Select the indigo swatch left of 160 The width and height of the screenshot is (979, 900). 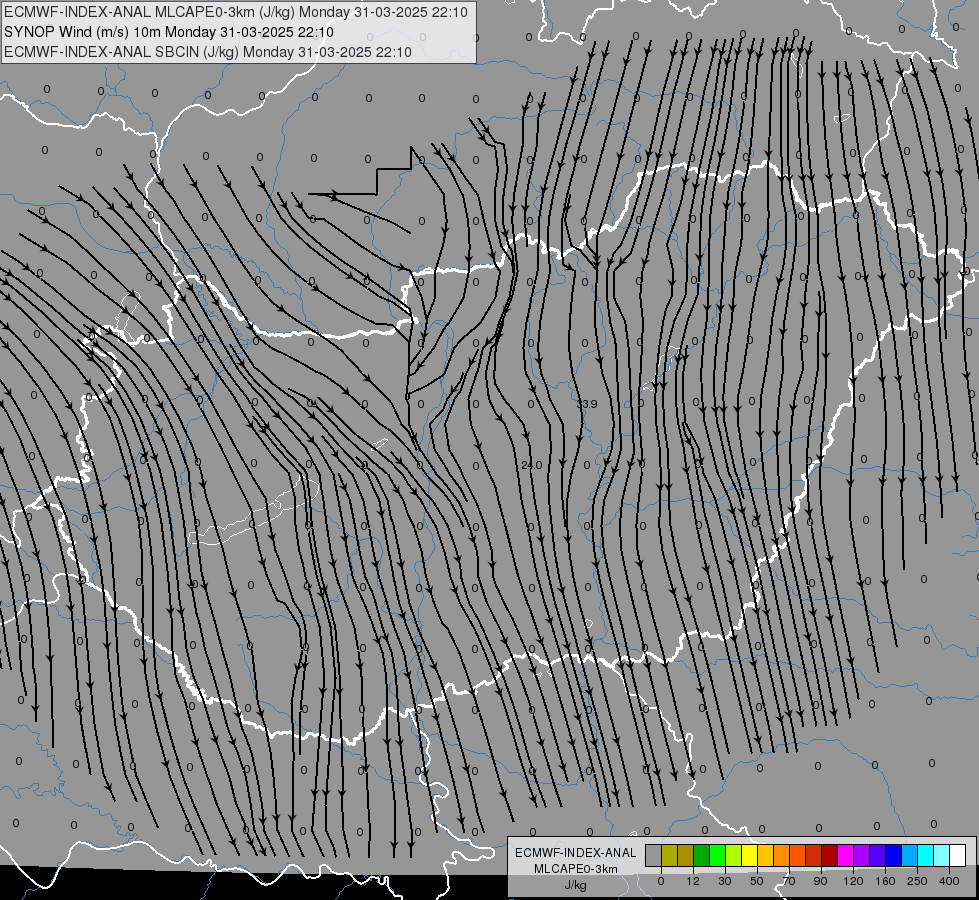(x=878, y=855)
